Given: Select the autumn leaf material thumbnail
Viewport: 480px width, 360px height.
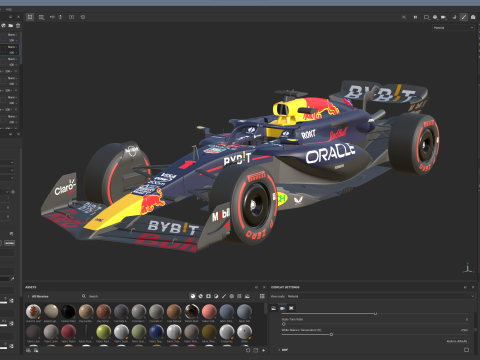Looking at the screenshot, I should click(33, 311).
